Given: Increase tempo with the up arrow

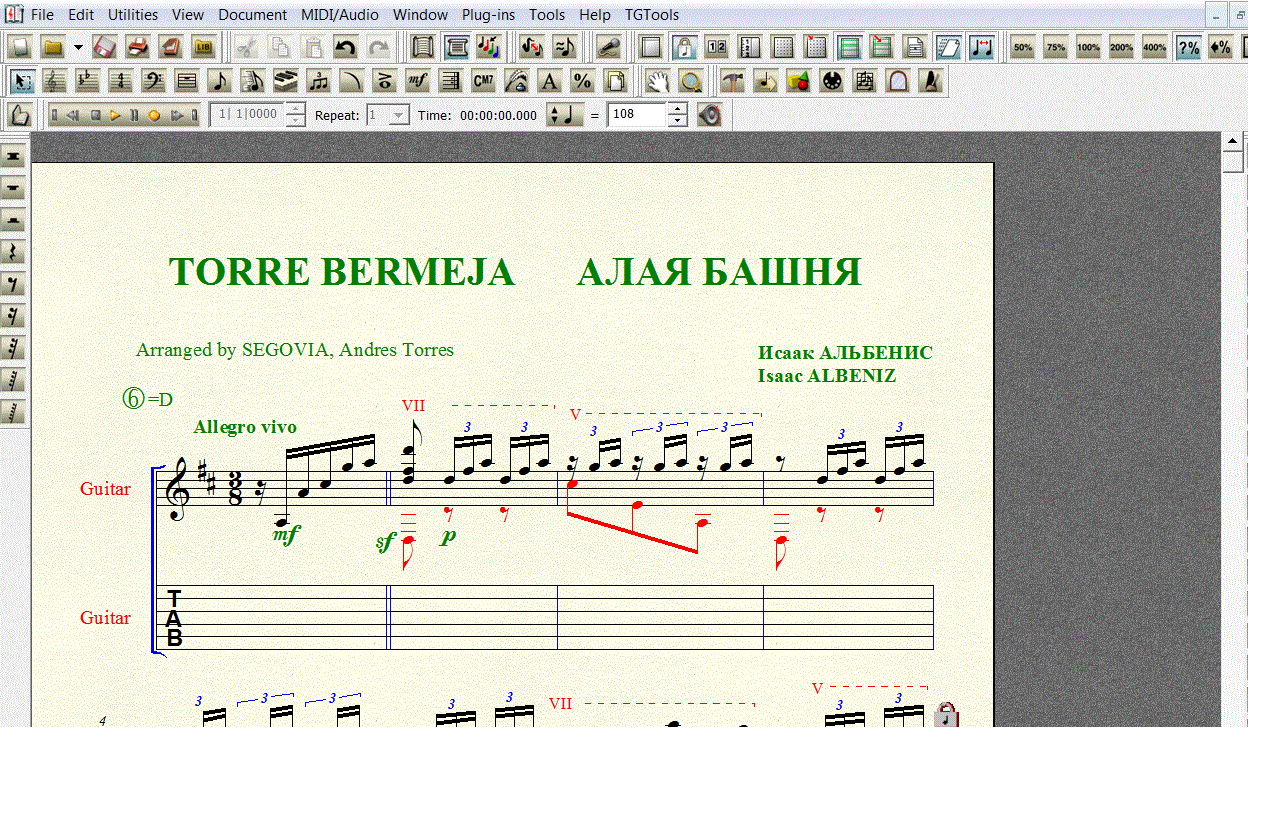Looking at the screenshot, I should click(677, 109).
